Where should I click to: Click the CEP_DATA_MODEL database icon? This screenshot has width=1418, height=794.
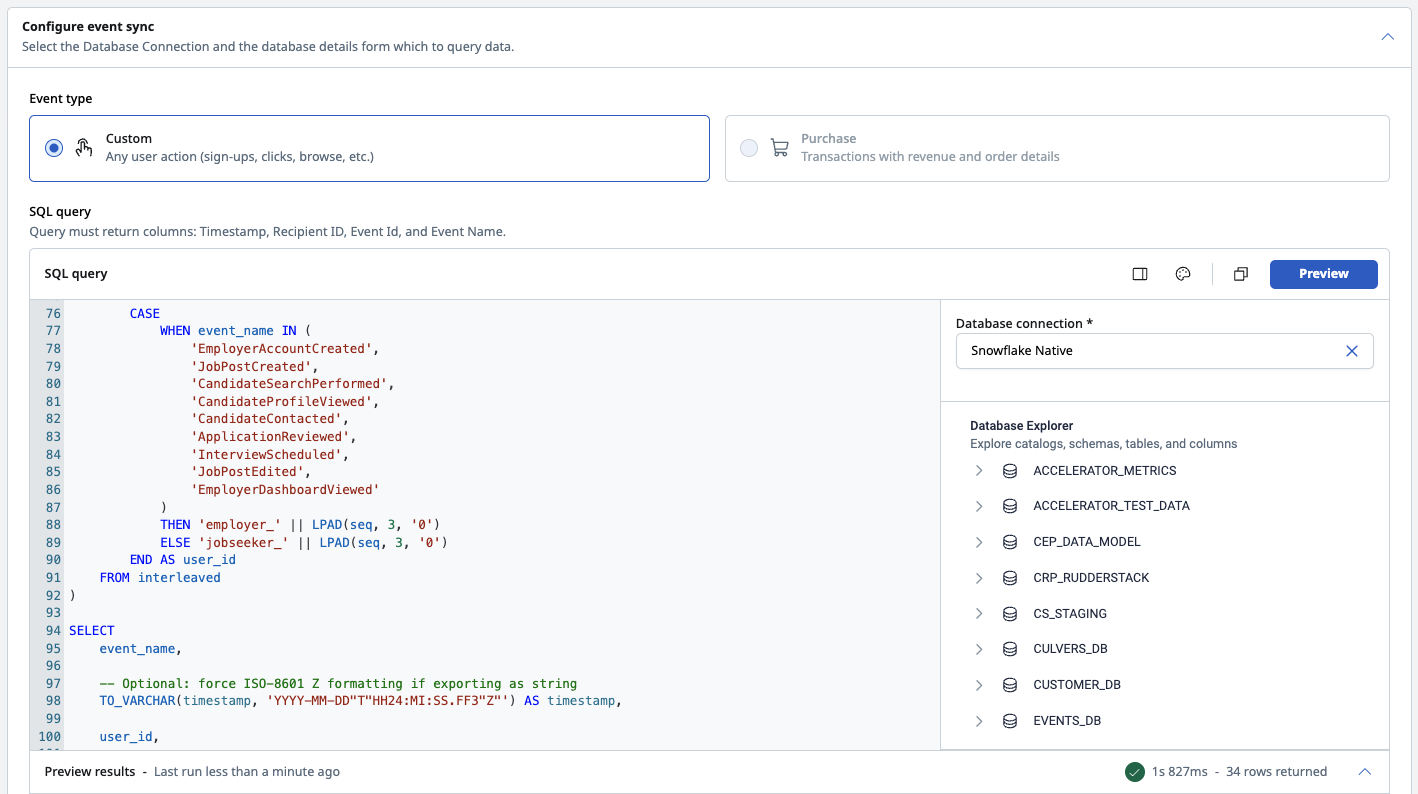point(1010,542)
